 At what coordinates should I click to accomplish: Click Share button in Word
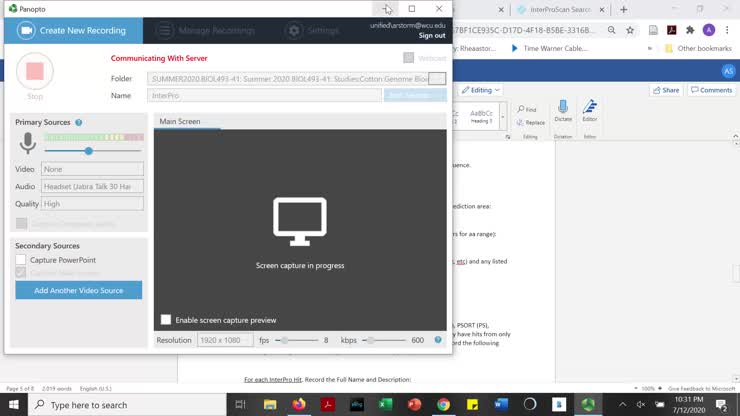tap(666, 90)
